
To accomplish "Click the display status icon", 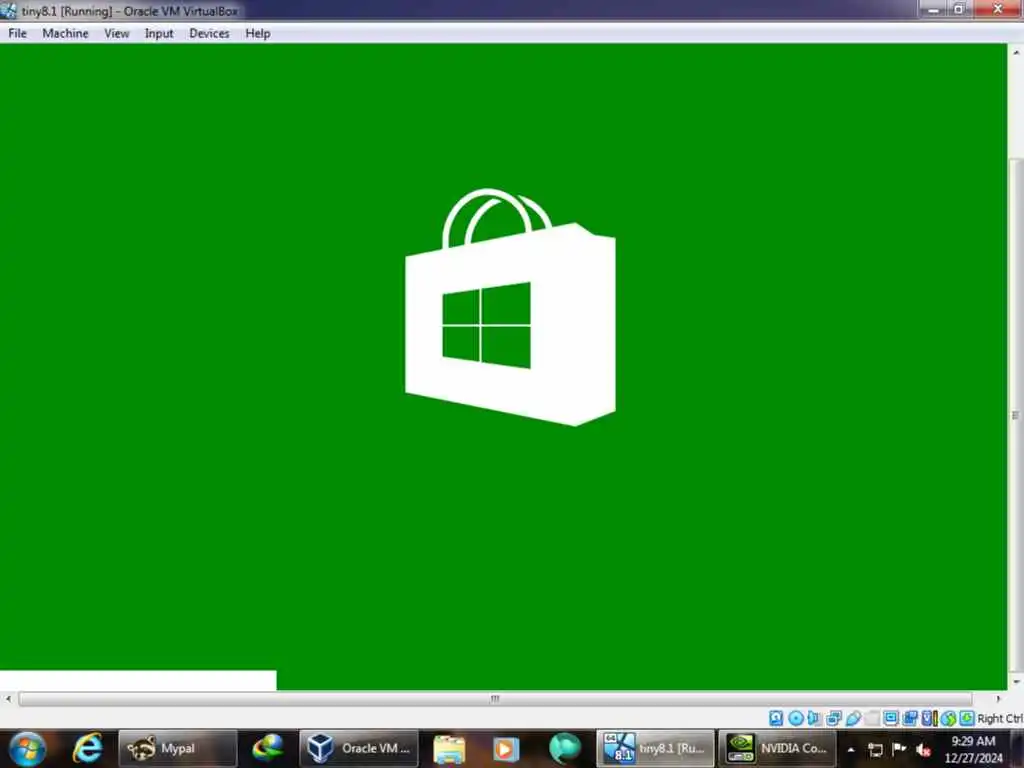I will point(891,718).
